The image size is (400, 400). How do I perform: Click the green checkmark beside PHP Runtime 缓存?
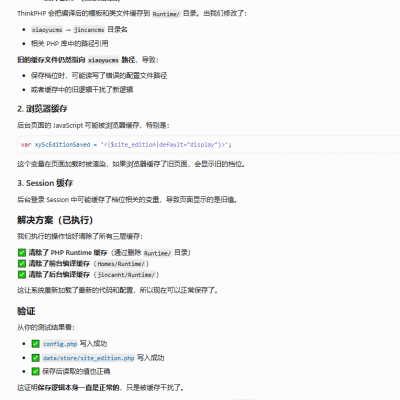click(22, 252)
